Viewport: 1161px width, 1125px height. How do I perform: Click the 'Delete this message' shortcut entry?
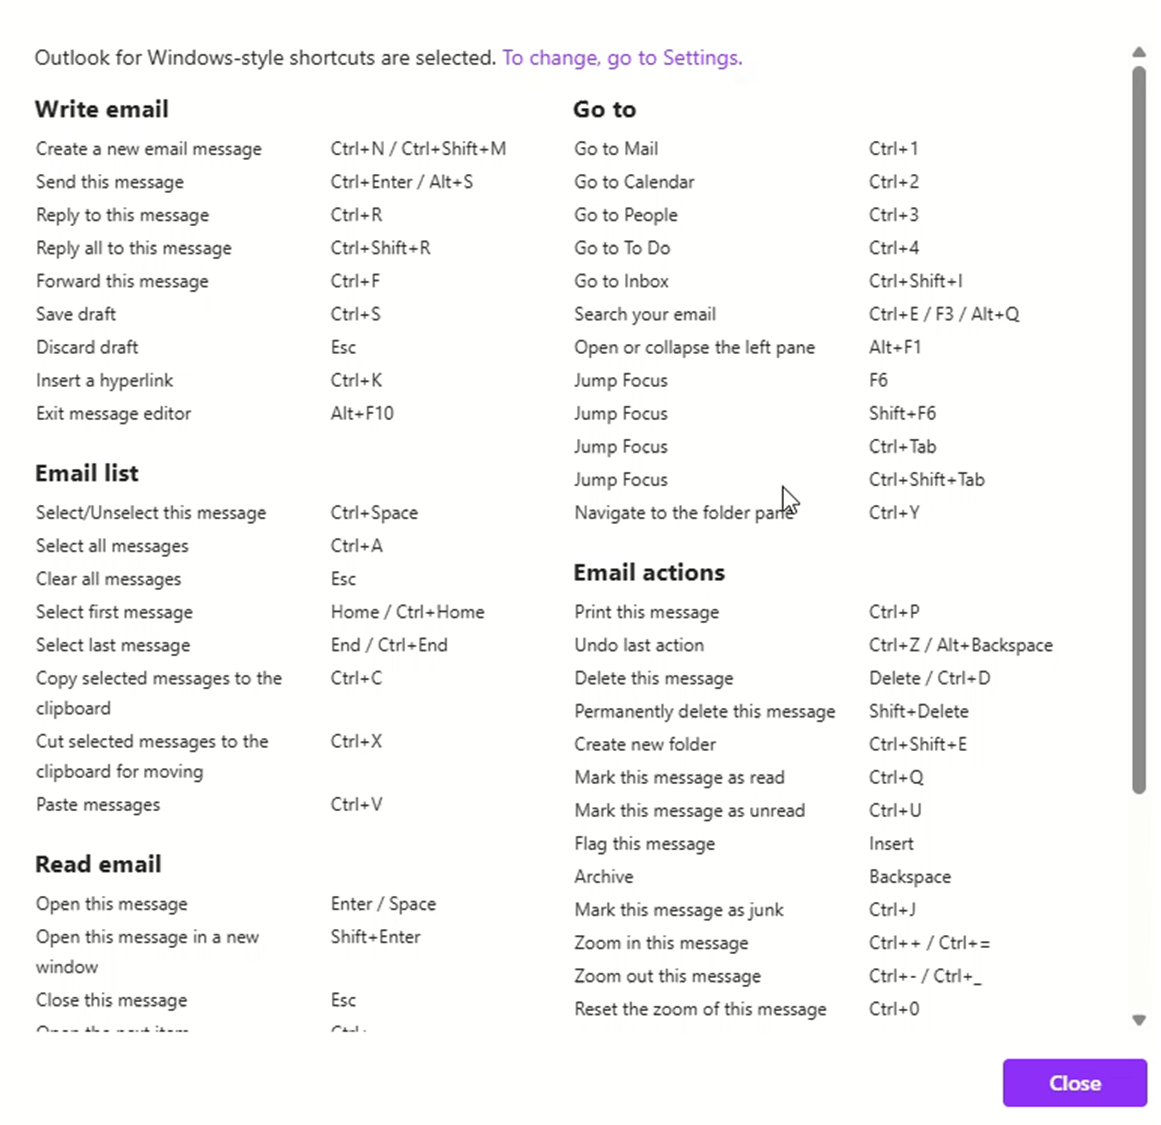653,678
